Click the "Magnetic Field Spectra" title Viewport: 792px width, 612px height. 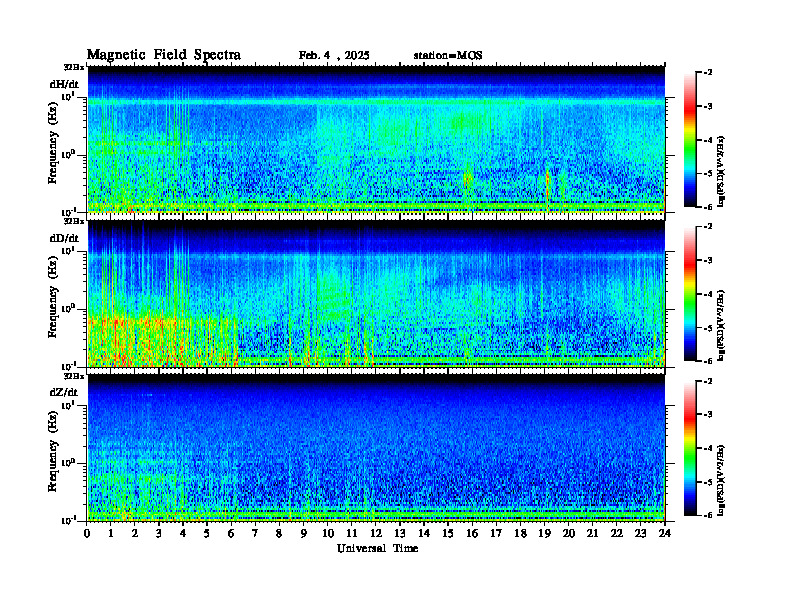click(164, 55)
